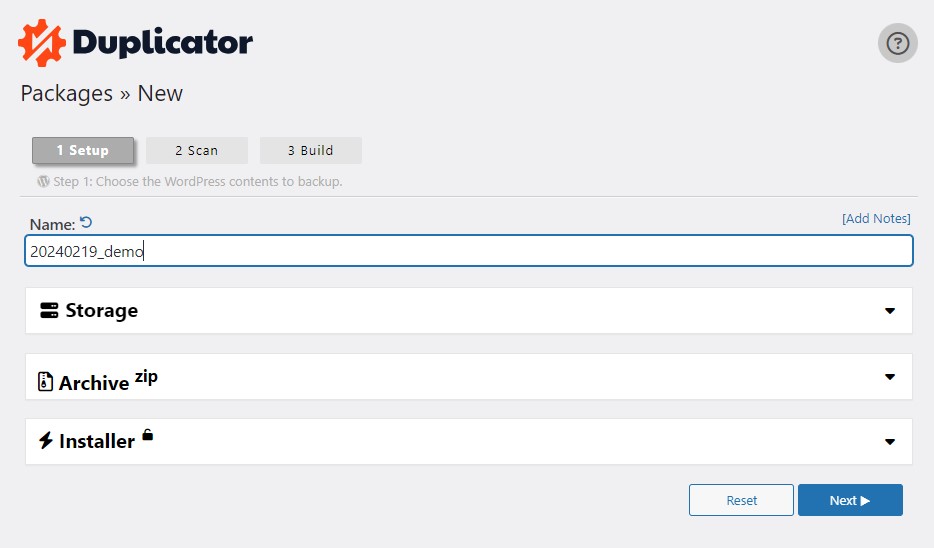Click the Installer lightning bolt icon
This screenshot has height=548, width=934.
click(46, 440)
